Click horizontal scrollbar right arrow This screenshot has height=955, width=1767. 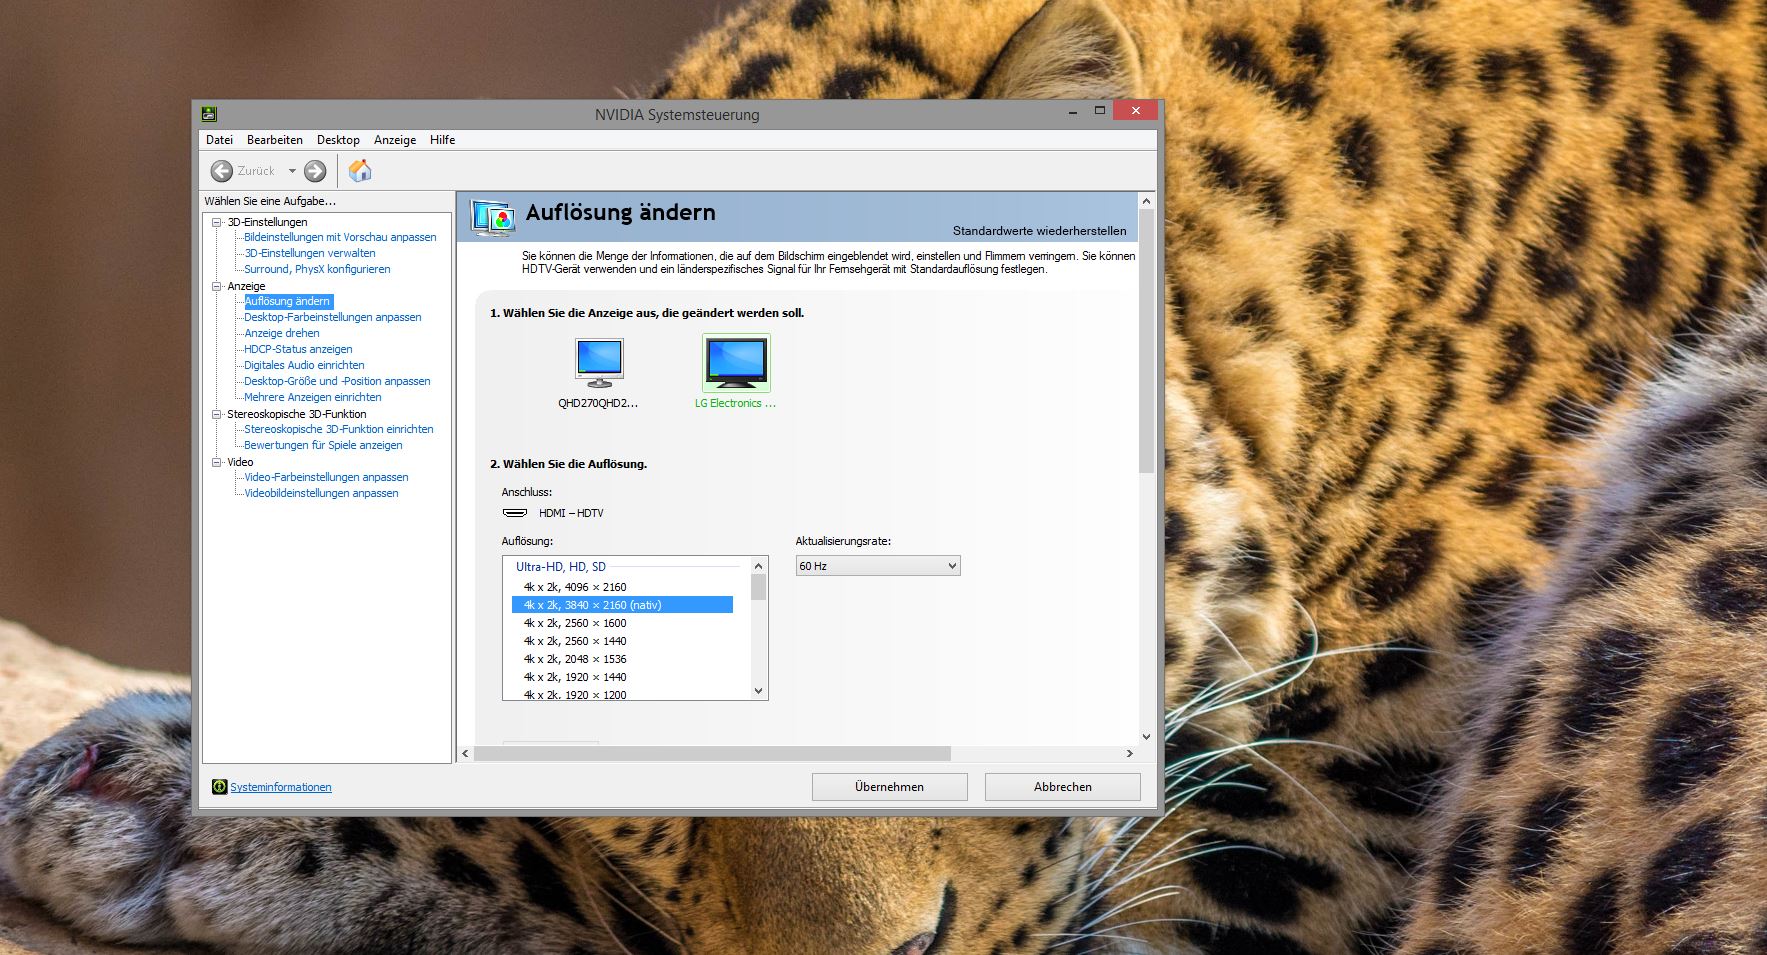(x=1129, y=753)
